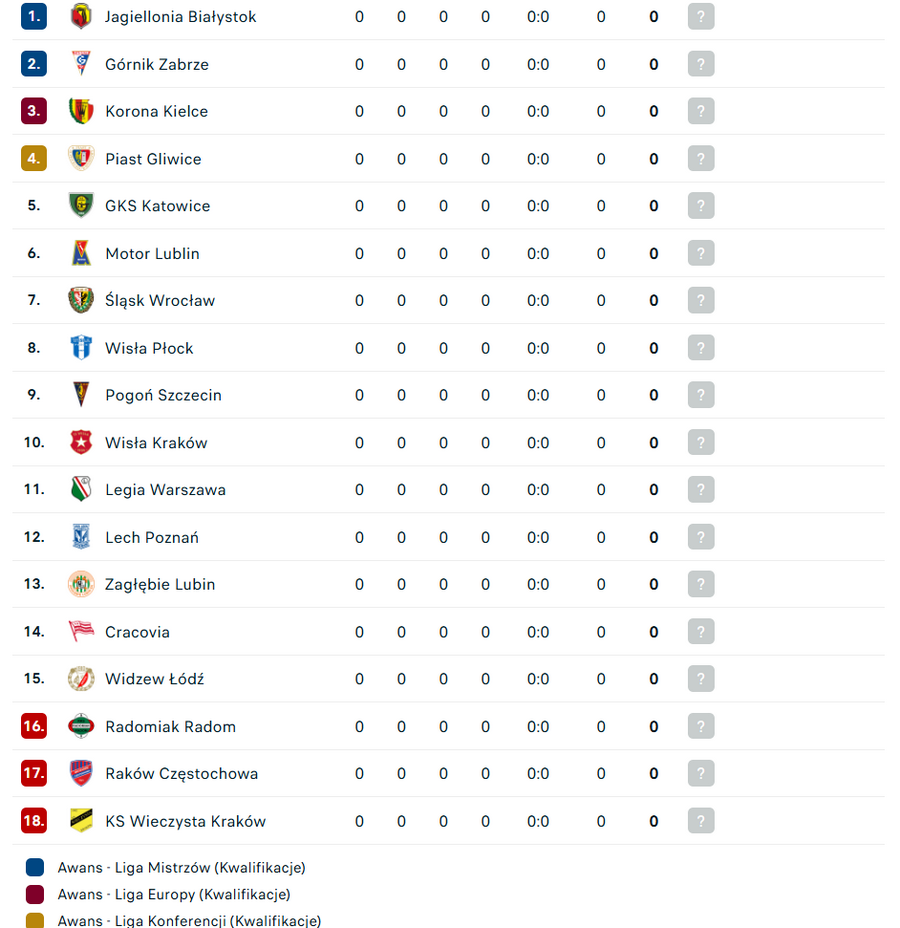Select the KS Wieczysta Kraków crest
This screenshot has width=900, height=928.
click(x=81, y=821)
